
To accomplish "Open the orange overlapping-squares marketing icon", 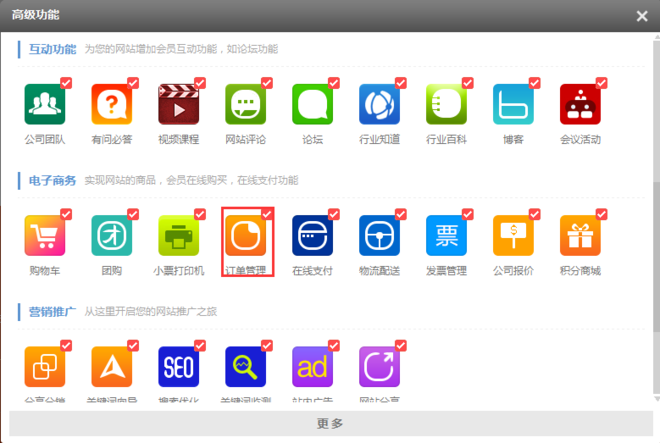I will click(45, 367).
